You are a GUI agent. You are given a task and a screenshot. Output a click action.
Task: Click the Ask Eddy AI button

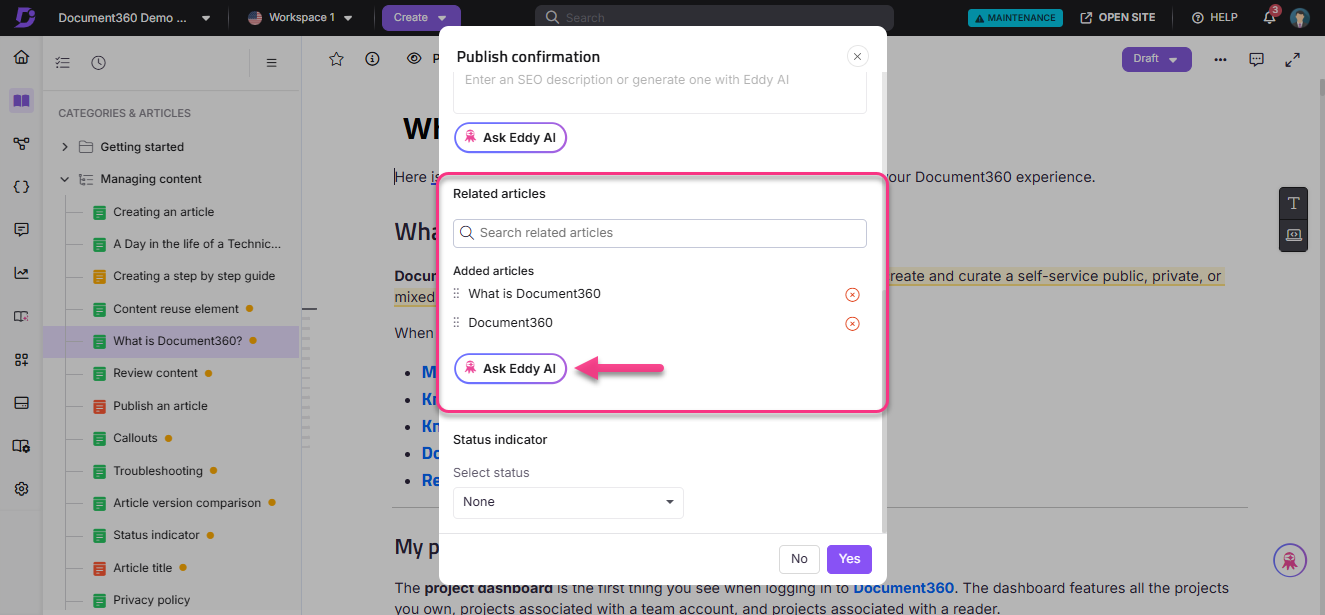click(x=510, y=368)
